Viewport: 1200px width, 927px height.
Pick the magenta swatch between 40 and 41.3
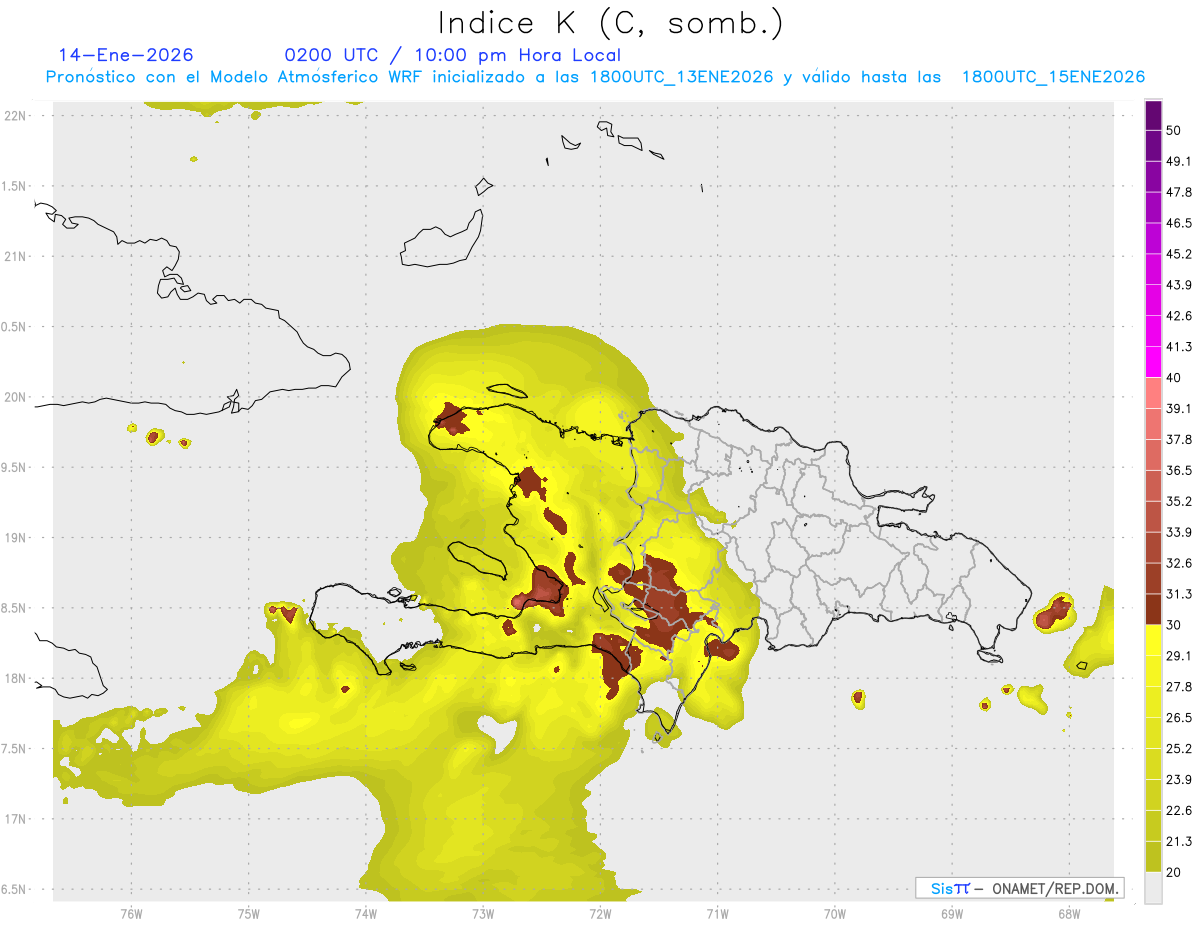[1153, 362]
